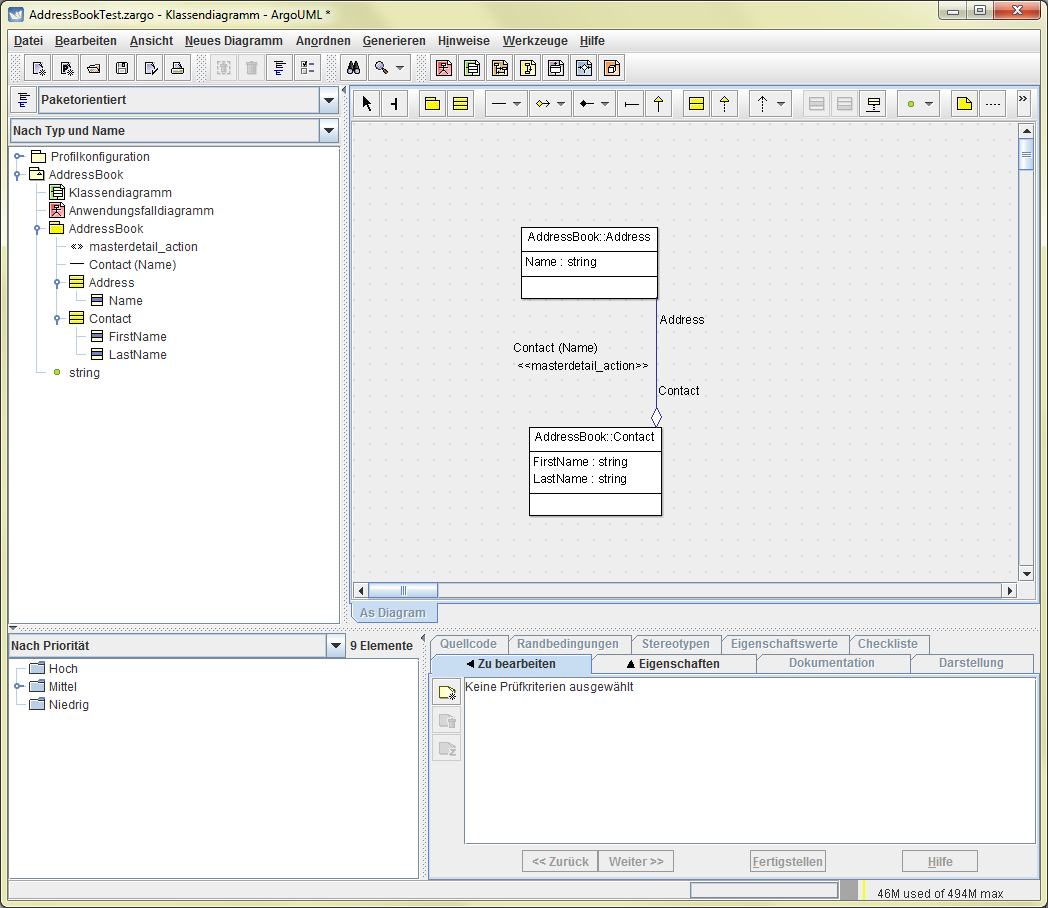Viewport: 1048px width, 908px height.
Task: Select the LastName attribute in tree
Action: tap(137, 355)
